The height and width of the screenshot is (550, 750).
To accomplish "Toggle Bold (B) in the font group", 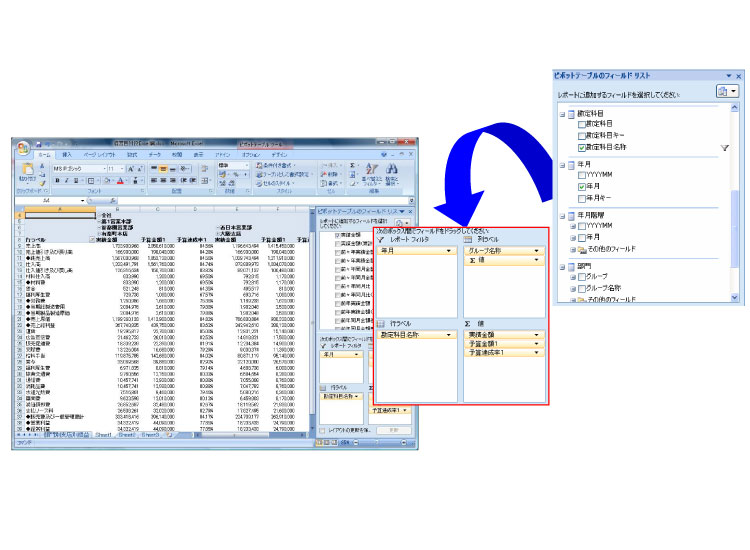I will (57, 181).
